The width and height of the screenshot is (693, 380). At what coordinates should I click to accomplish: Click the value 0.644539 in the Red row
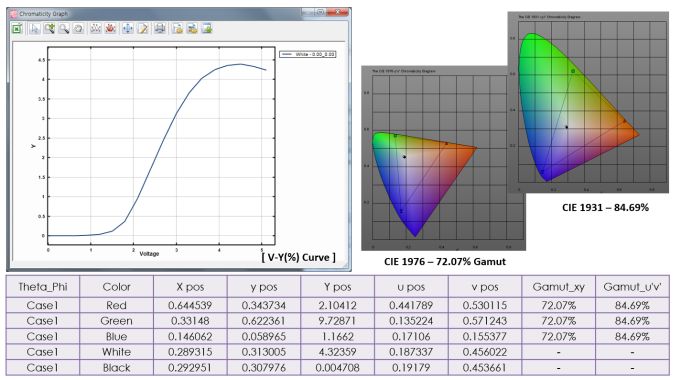click(190, 305)
